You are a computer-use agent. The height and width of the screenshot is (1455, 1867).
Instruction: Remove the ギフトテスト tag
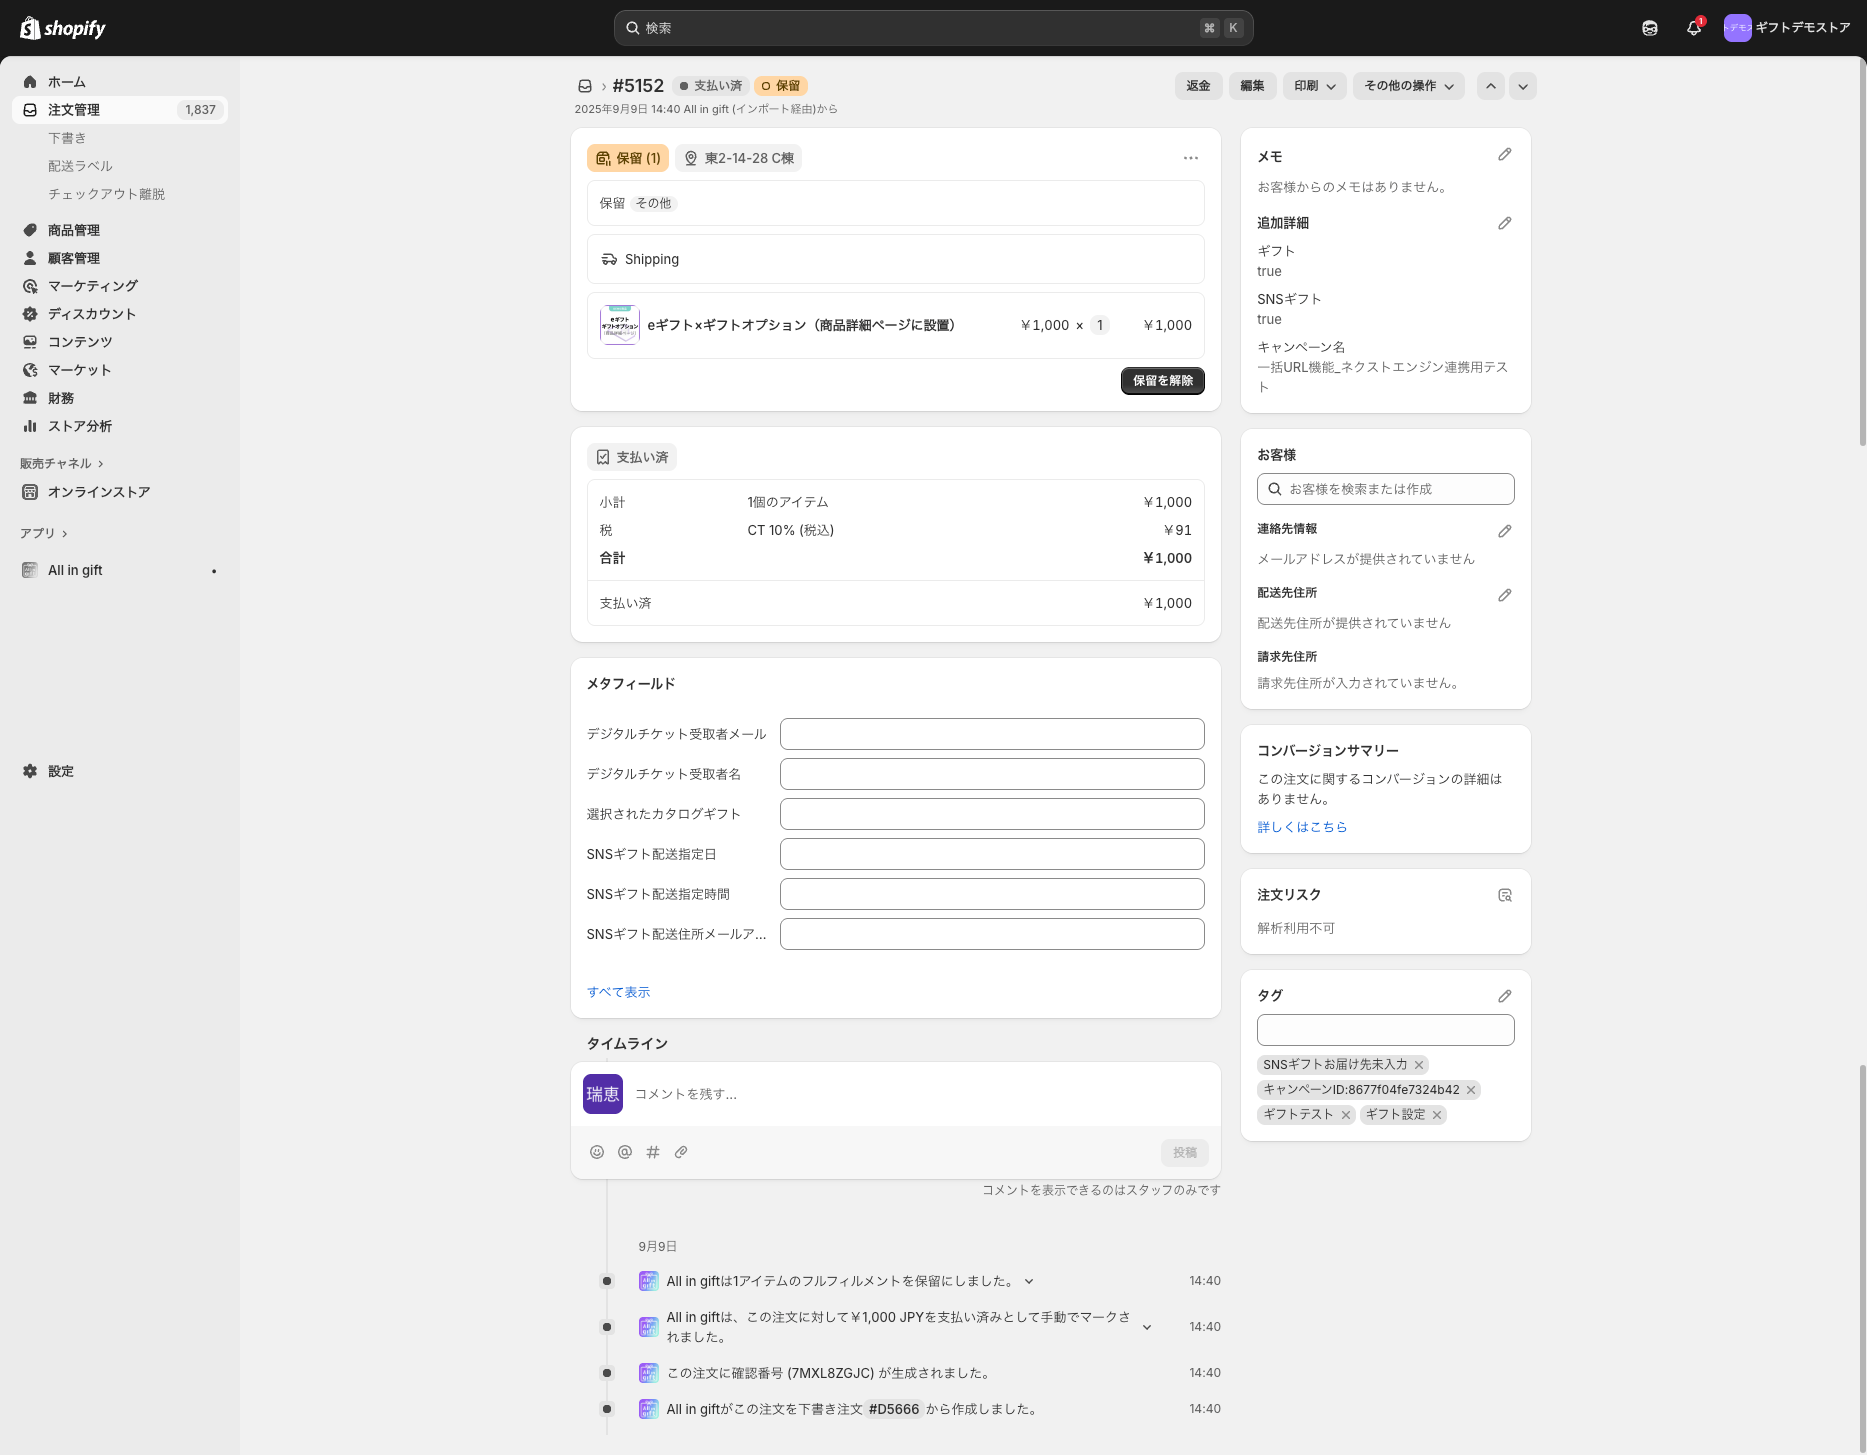pyautogui.click(x=1346, y=1115)
